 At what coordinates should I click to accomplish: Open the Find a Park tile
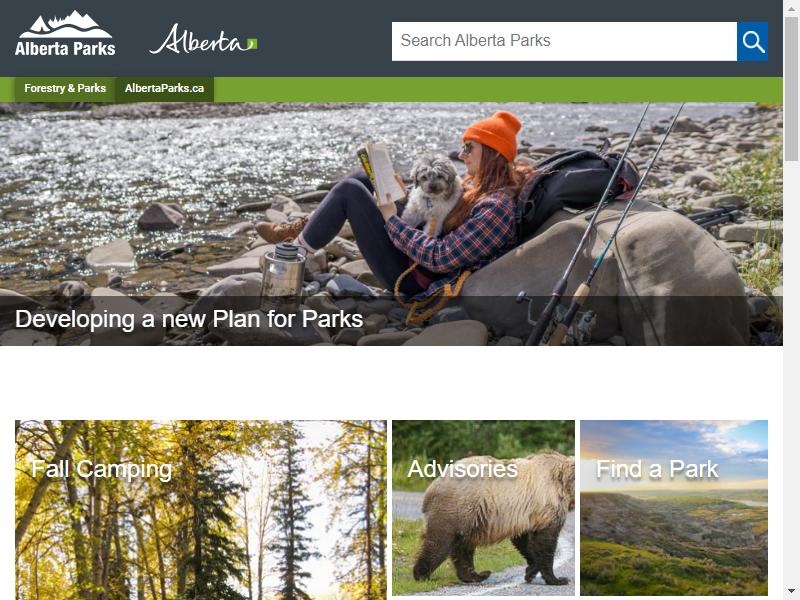click(x=673, y=508)
